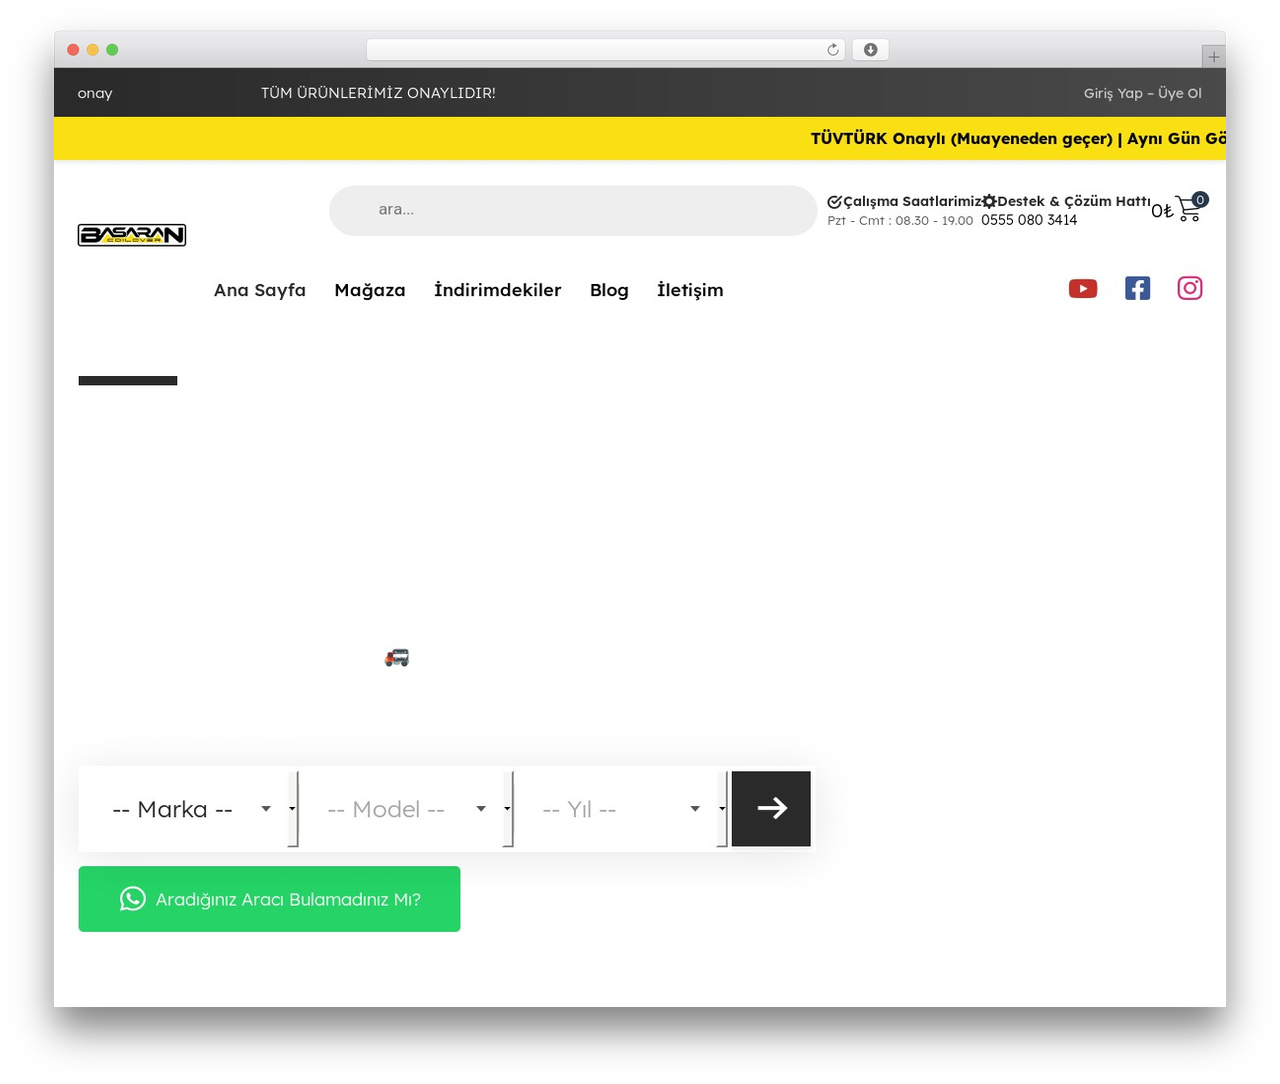The image size is (1280, 1084).
Task: Click TÜM ÜRÜNLERİMİZ ONAYLIDIR! text
Action: pos(378,93)
